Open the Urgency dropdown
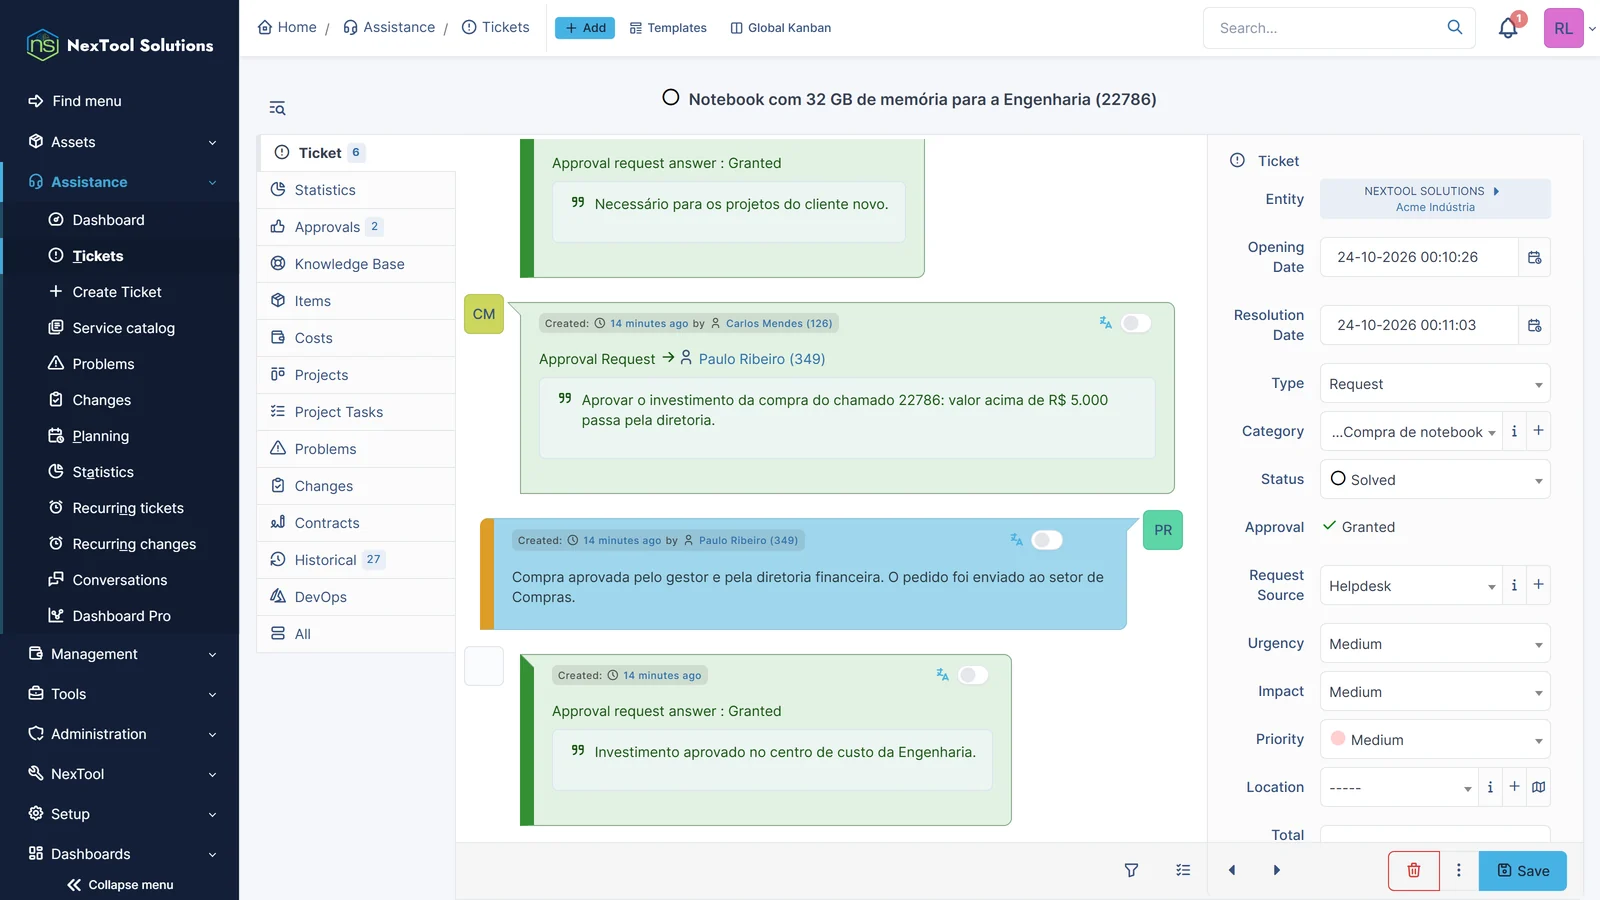This screenshot has width=1600, height=900. (1435, 644)
